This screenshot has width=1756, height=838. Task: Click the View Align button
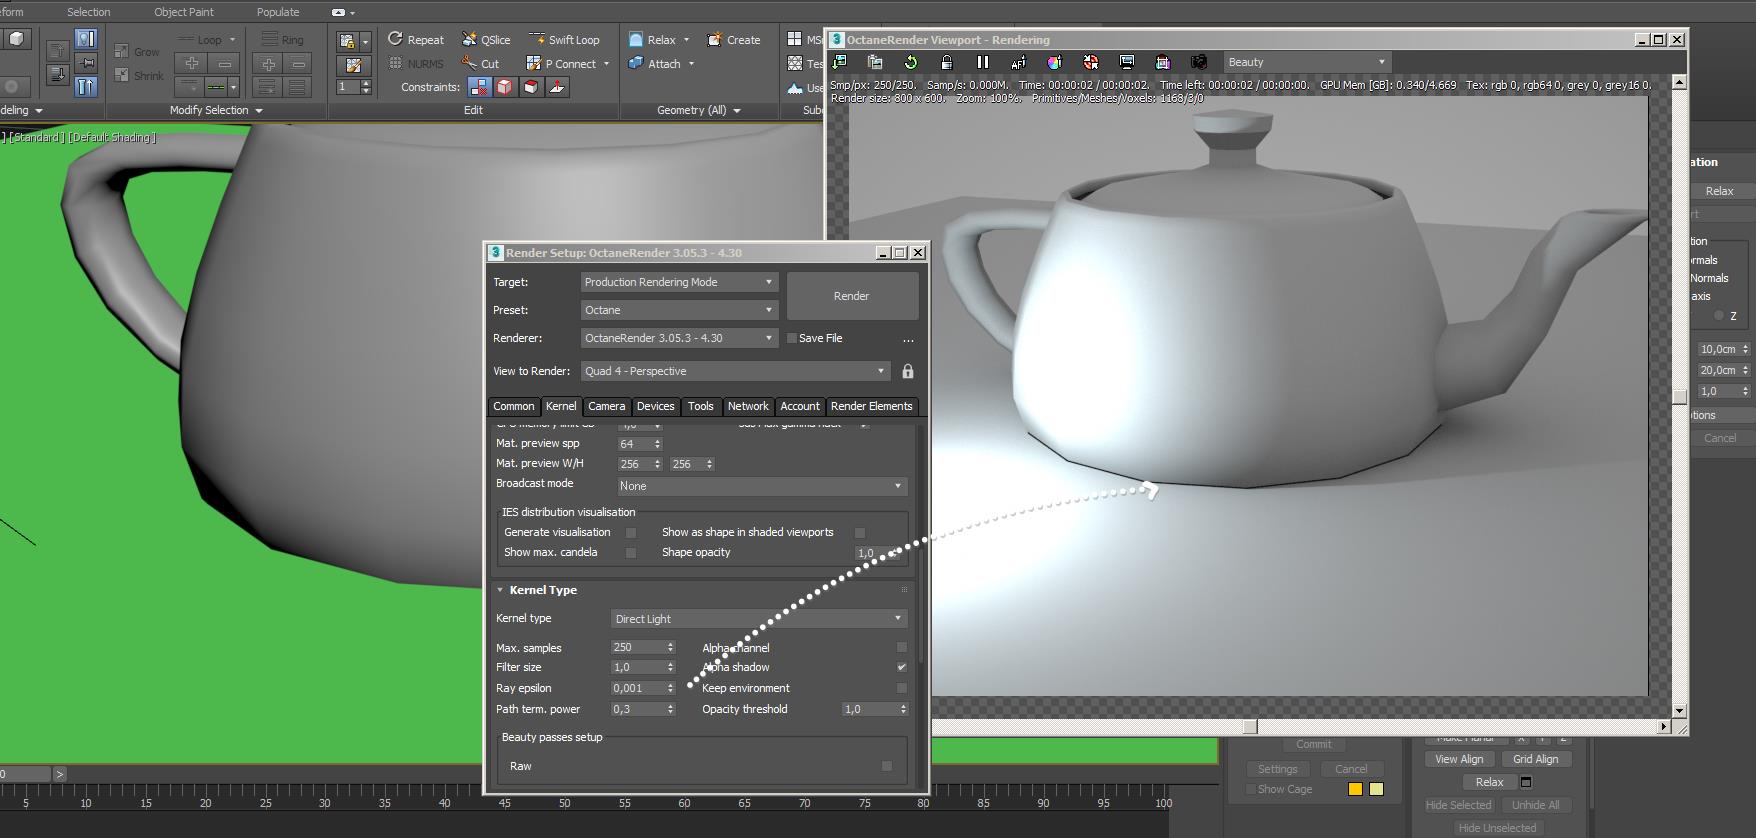click(x=1459, y=759)
